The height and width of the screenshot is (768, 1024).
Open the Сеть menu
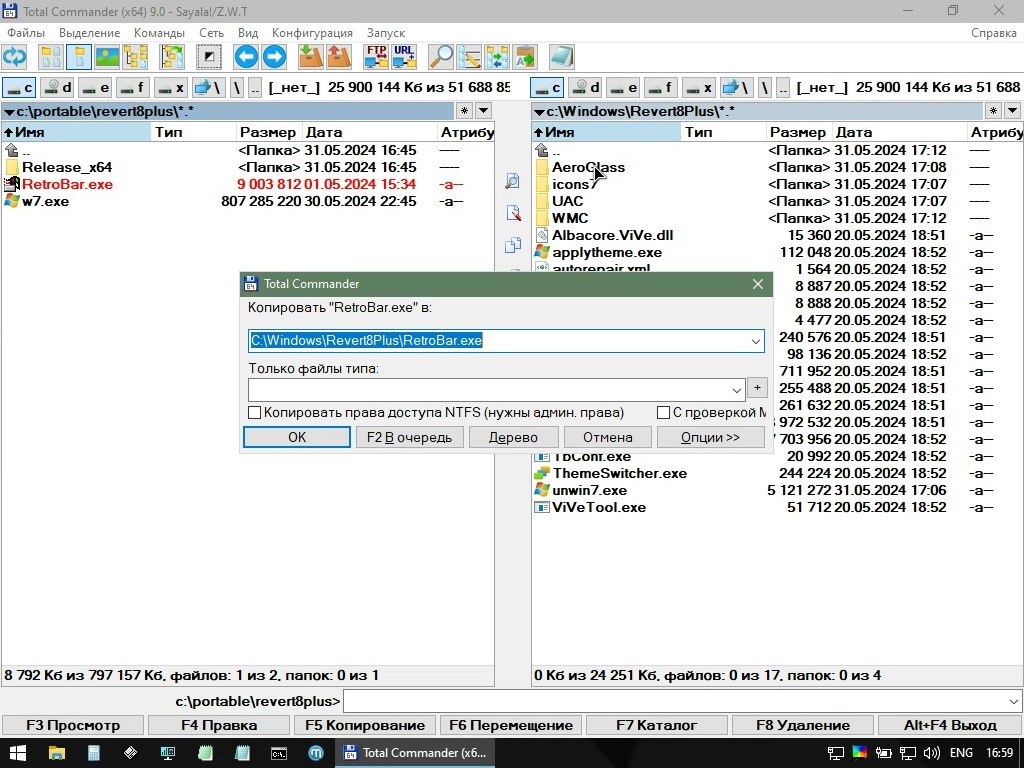pos(212,33)
